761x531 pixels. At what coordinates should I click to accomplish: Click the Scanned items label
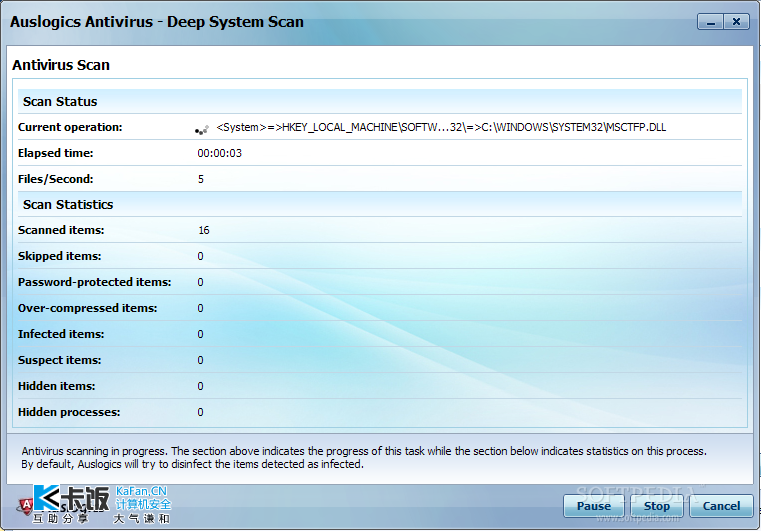[x=61, y=230]
